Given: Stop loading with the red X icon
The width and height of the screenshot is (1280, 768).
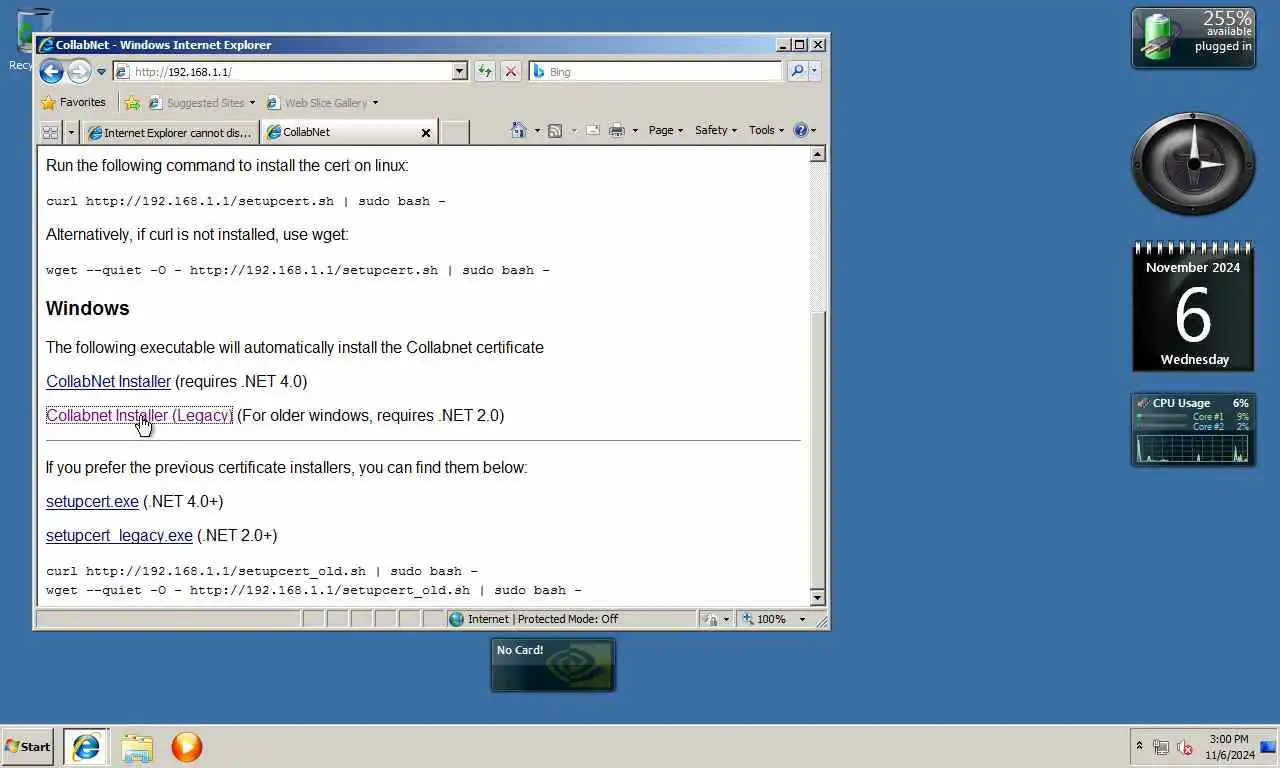Looking at the screenshot, I should point(511,71).
